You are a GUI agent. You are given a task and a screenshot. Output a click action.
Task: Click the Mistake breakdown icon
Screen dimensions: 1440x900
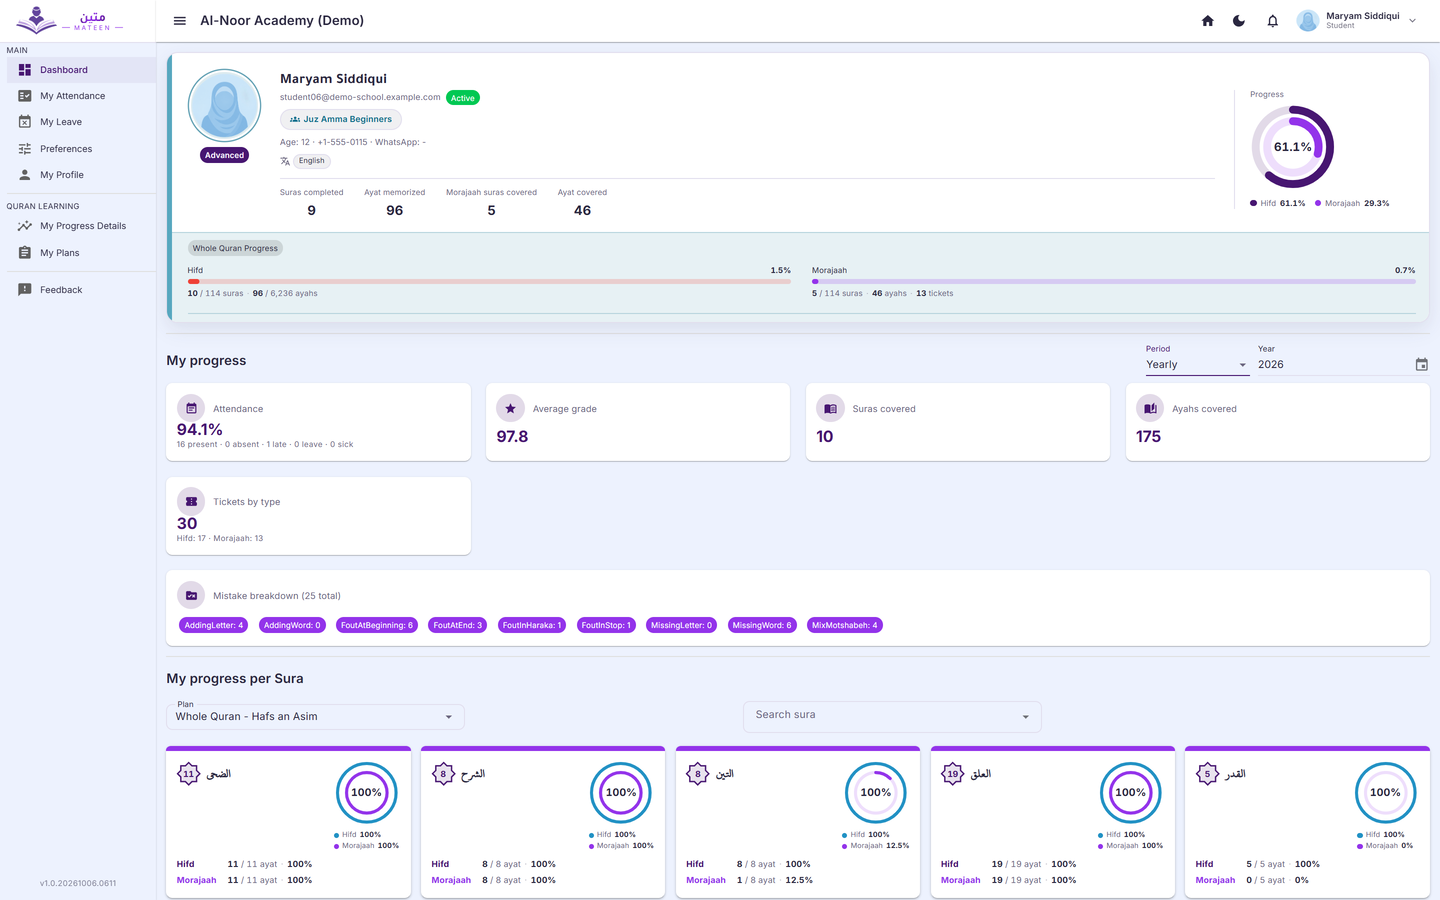[191, 595]
